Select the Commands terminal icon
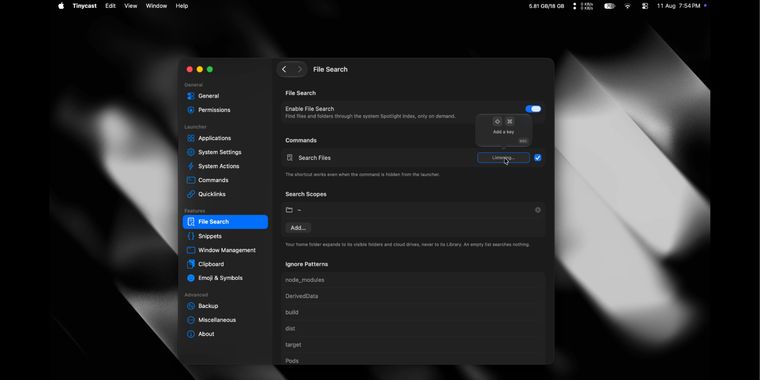This screenshot has height=380, width=760. 191,180
